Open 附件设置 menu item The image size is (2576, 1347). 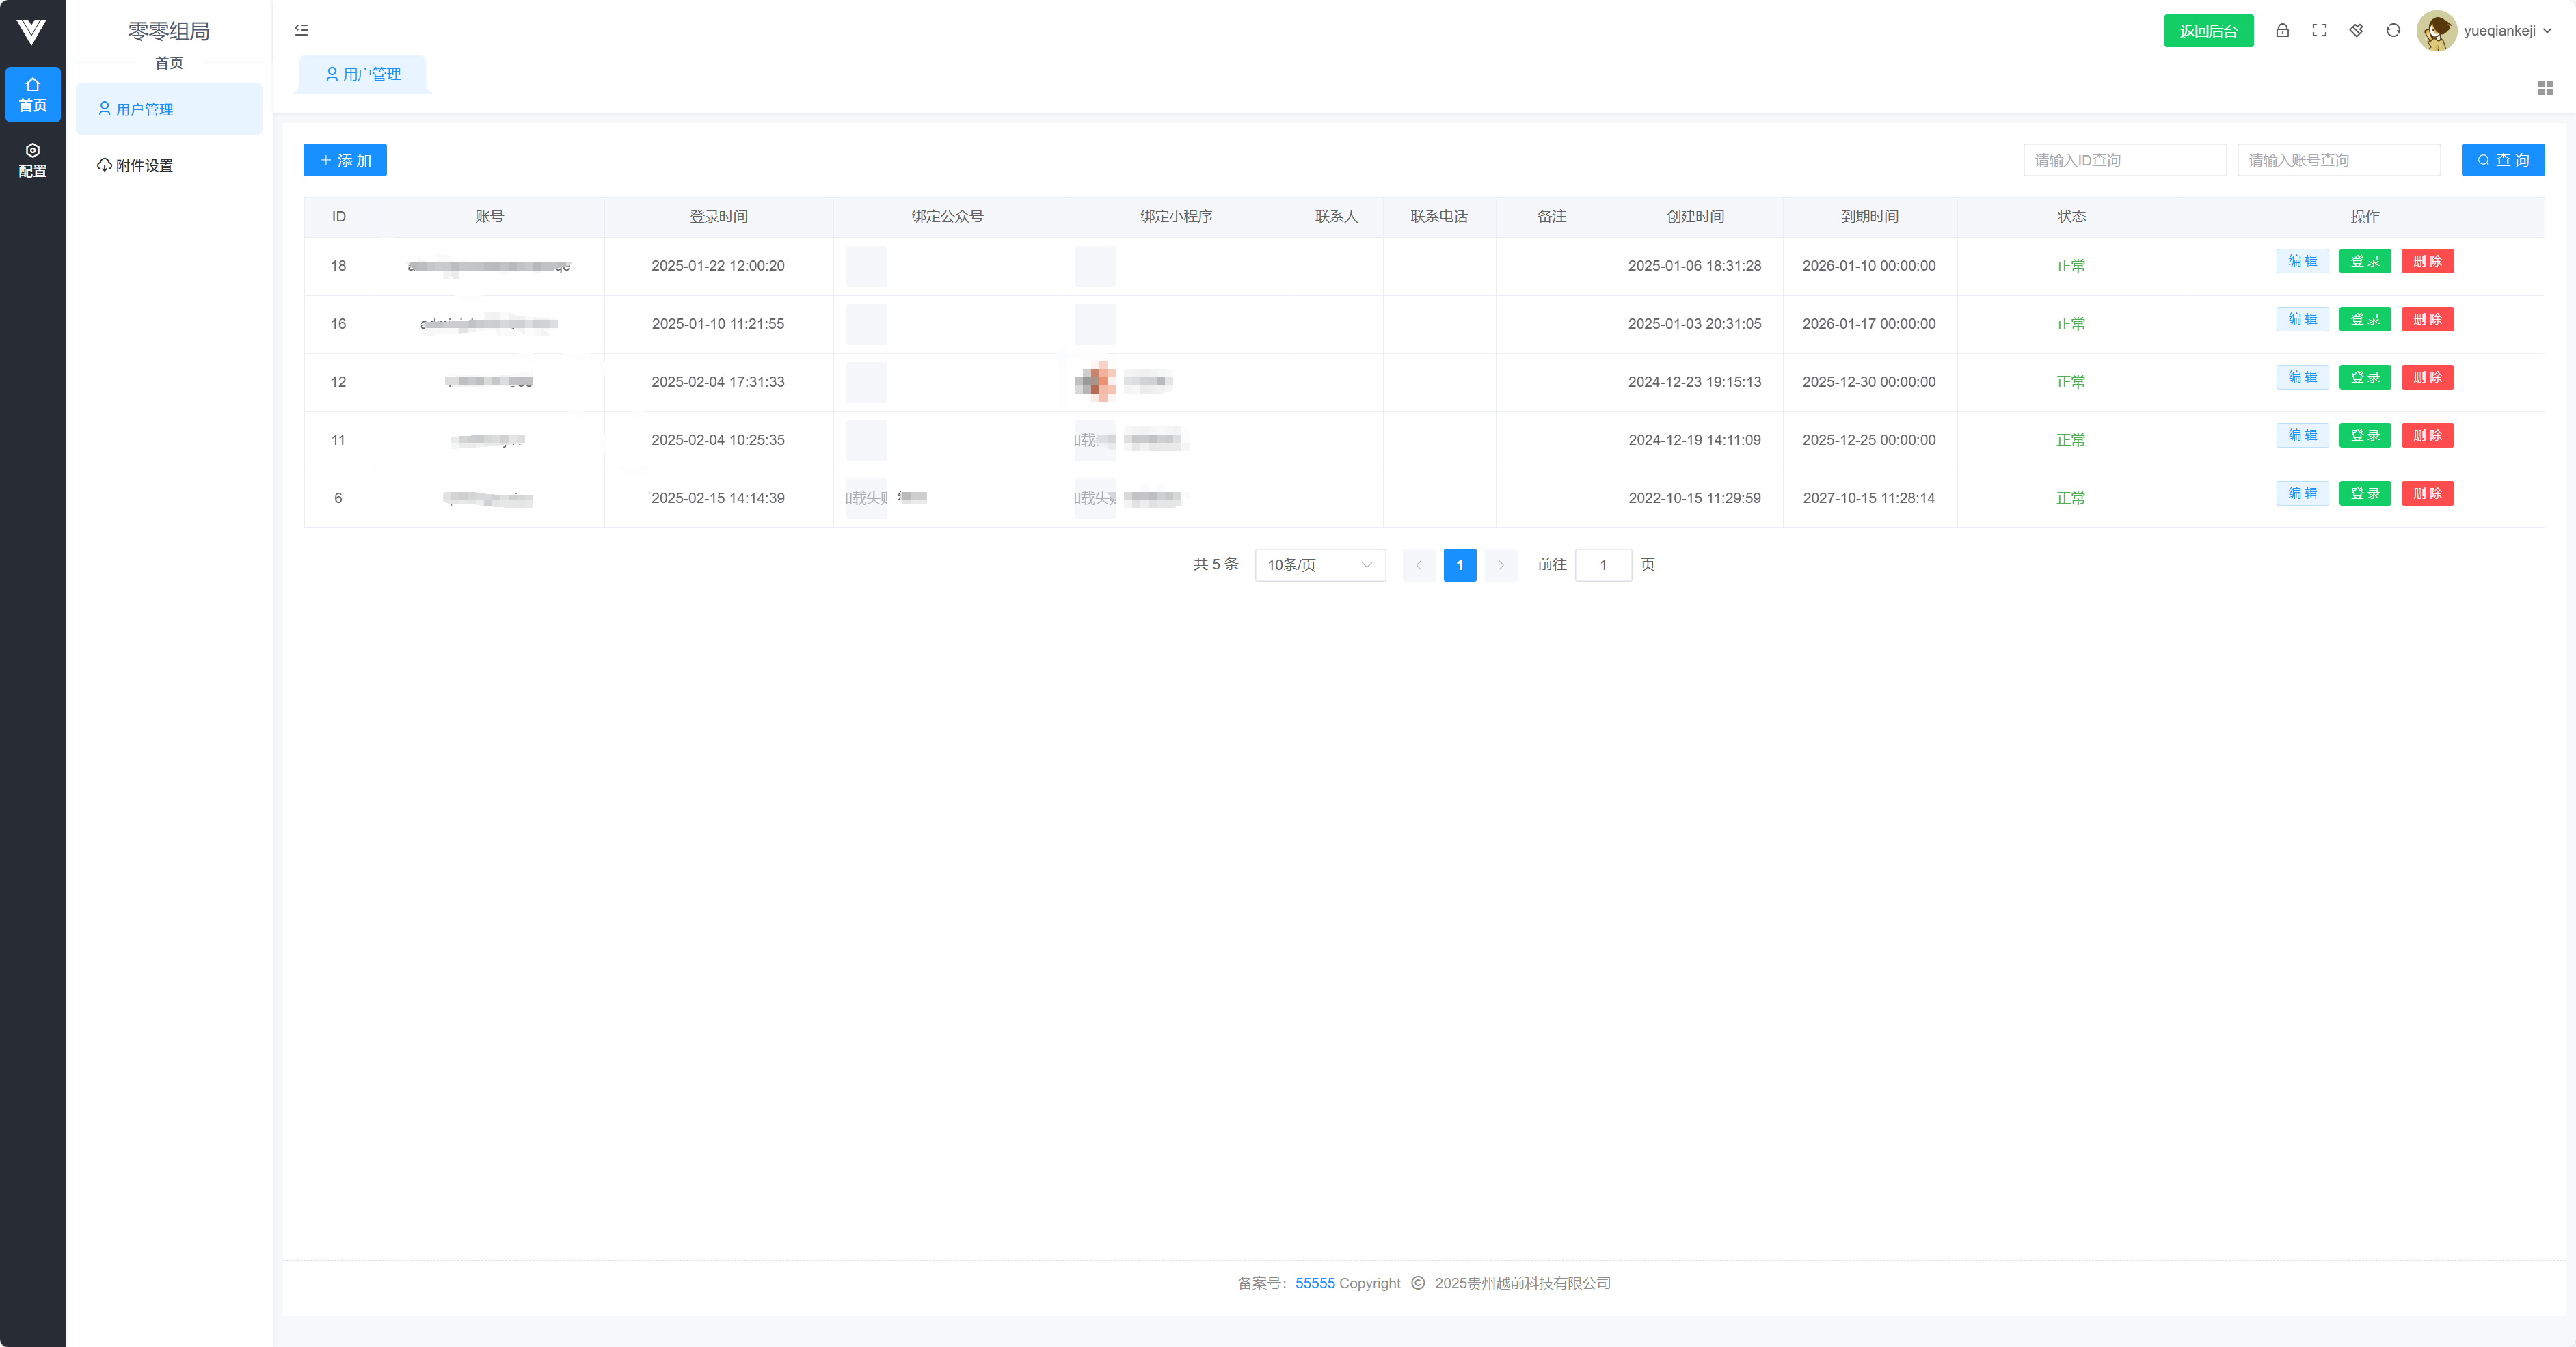[x=143, y=165]
